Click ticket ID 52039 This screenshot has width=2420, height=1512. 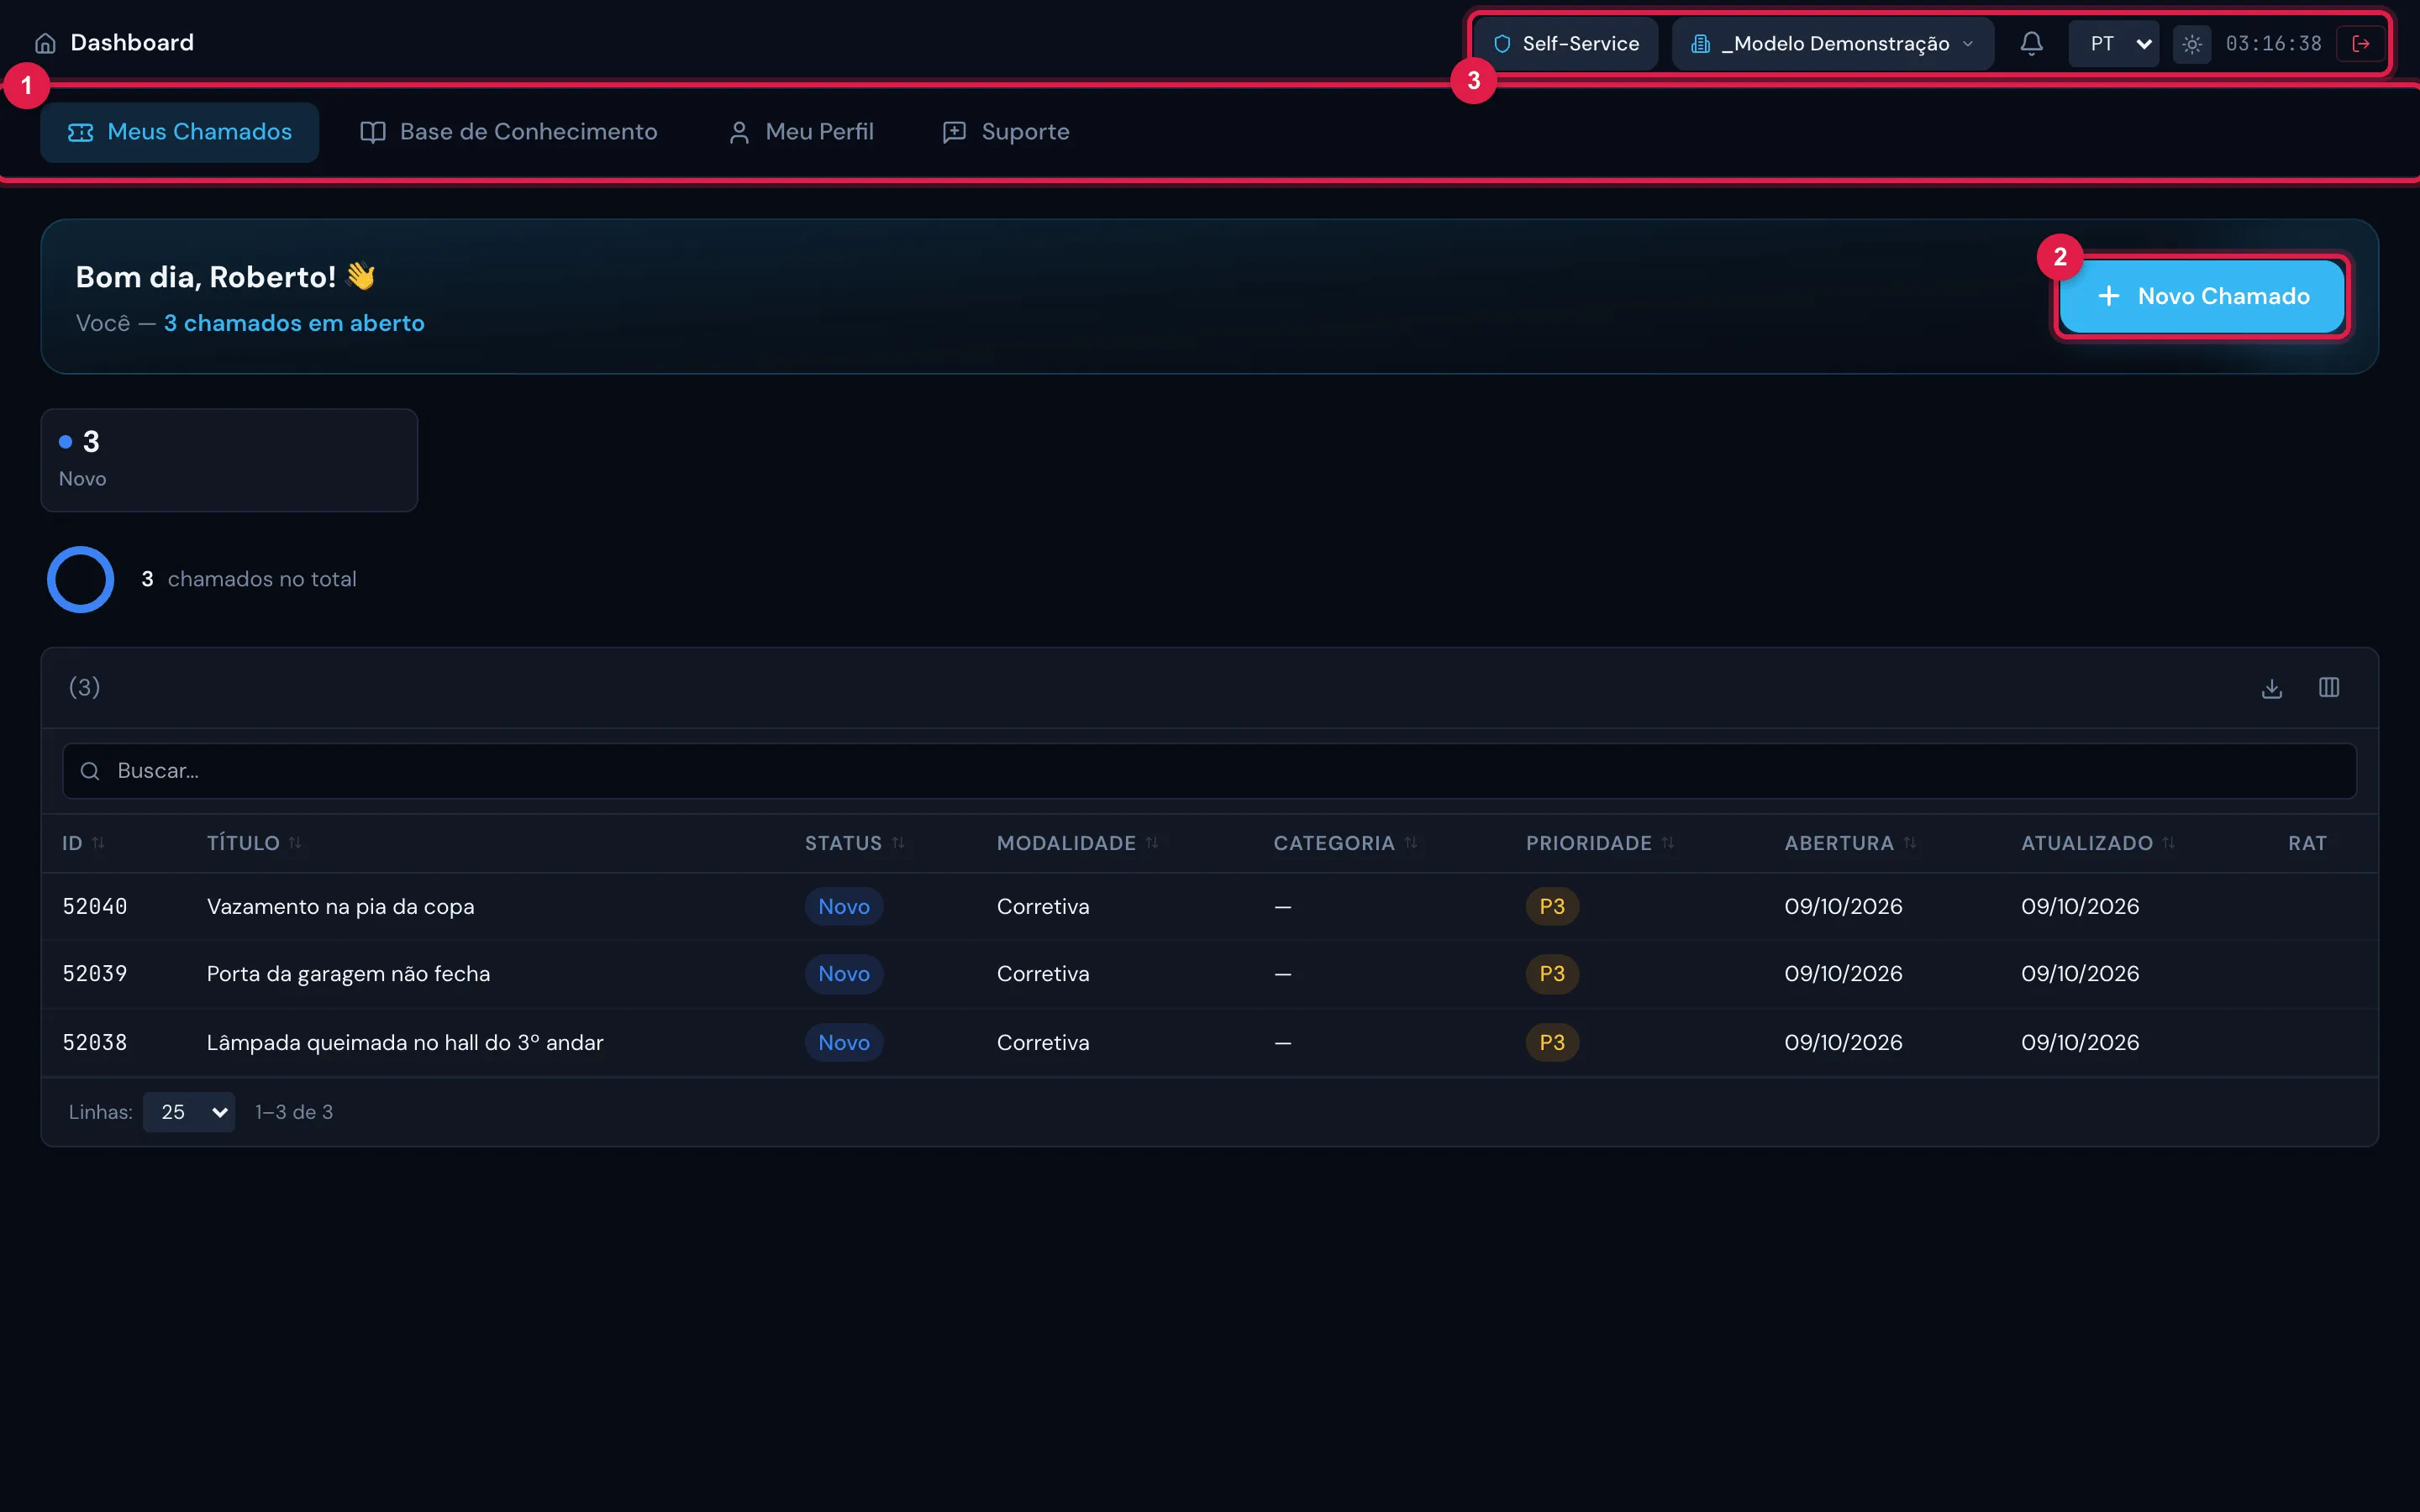(95, 974)
